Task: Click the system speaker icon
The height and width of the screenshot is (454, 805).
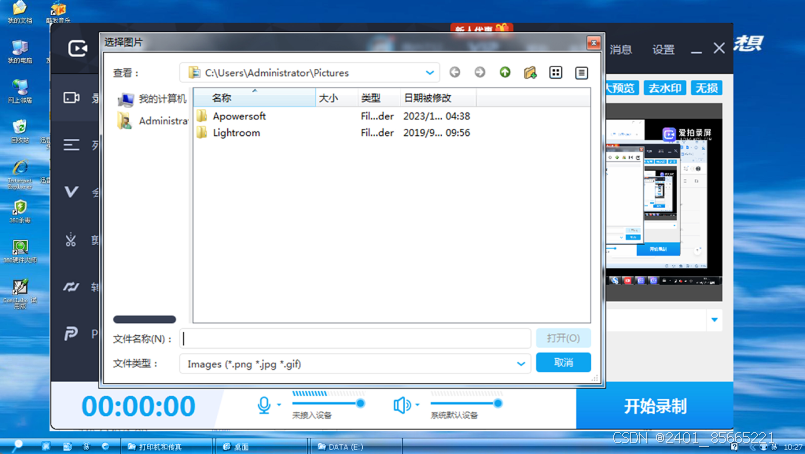Action: pos(402,405)
